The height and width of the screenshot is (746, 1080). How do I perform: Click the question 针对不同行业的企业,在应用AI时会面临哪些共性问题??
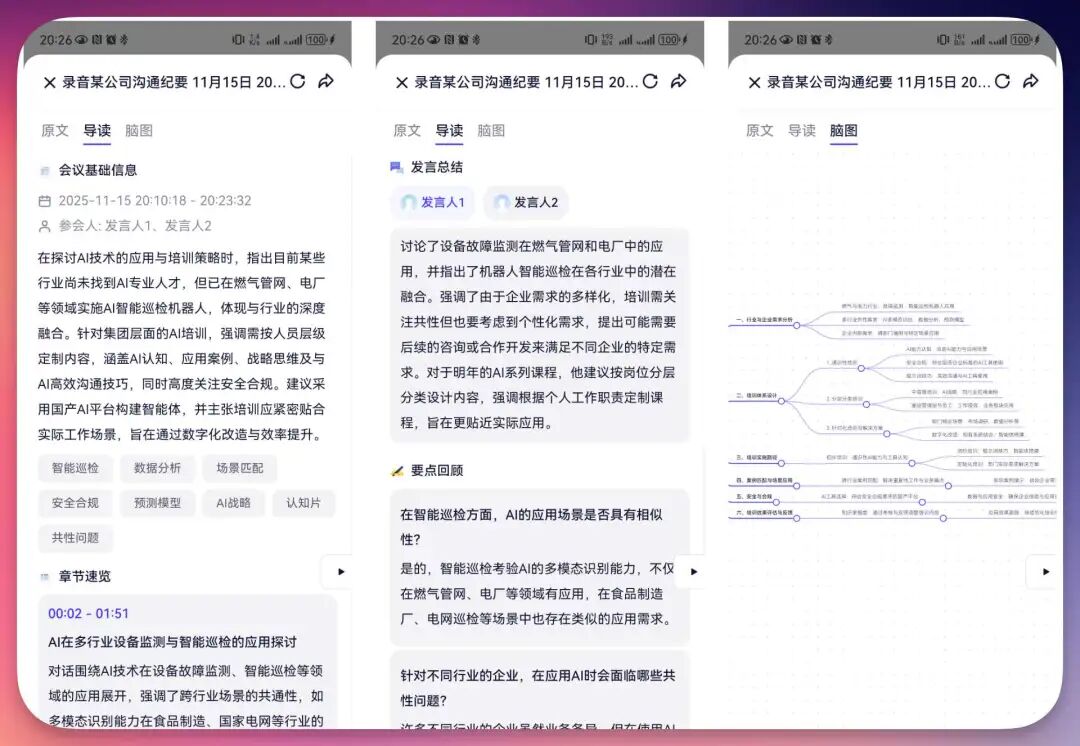coord(538,688)
